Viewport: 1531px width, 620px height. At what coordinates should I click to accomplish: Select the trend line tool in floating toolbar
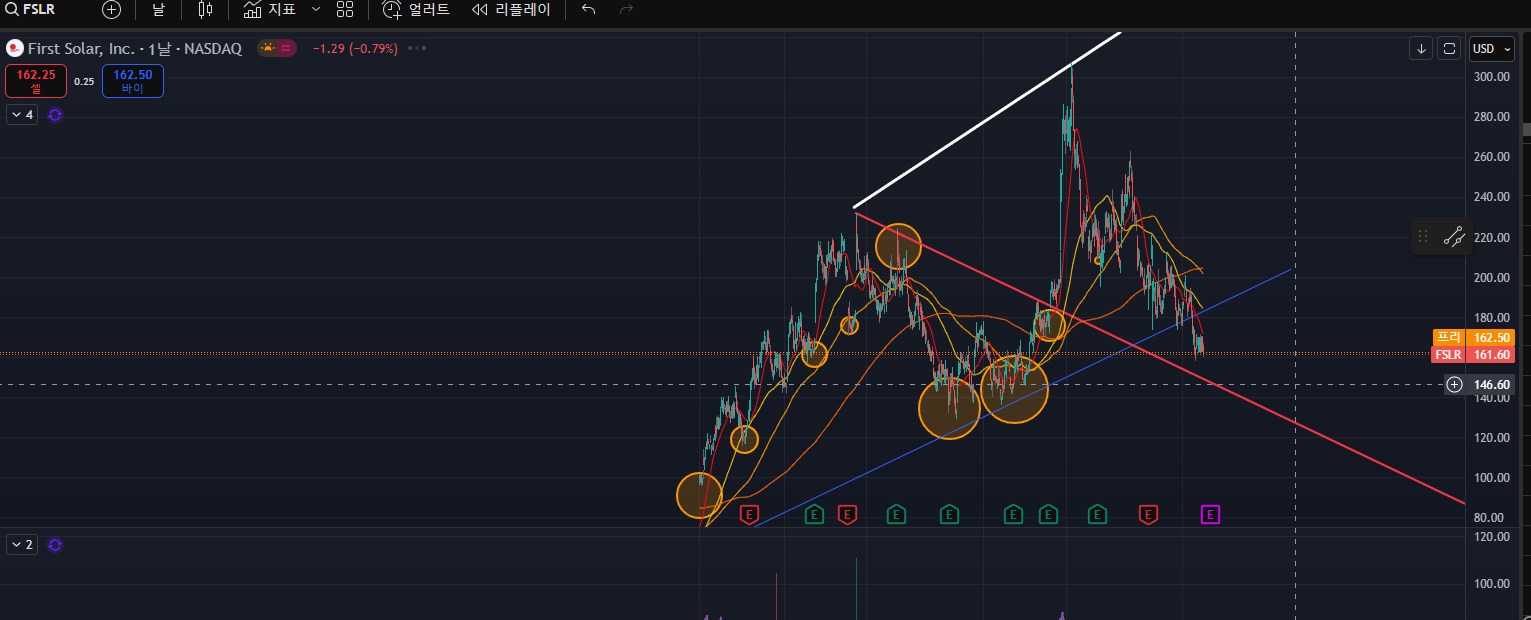pos(1454,237)
